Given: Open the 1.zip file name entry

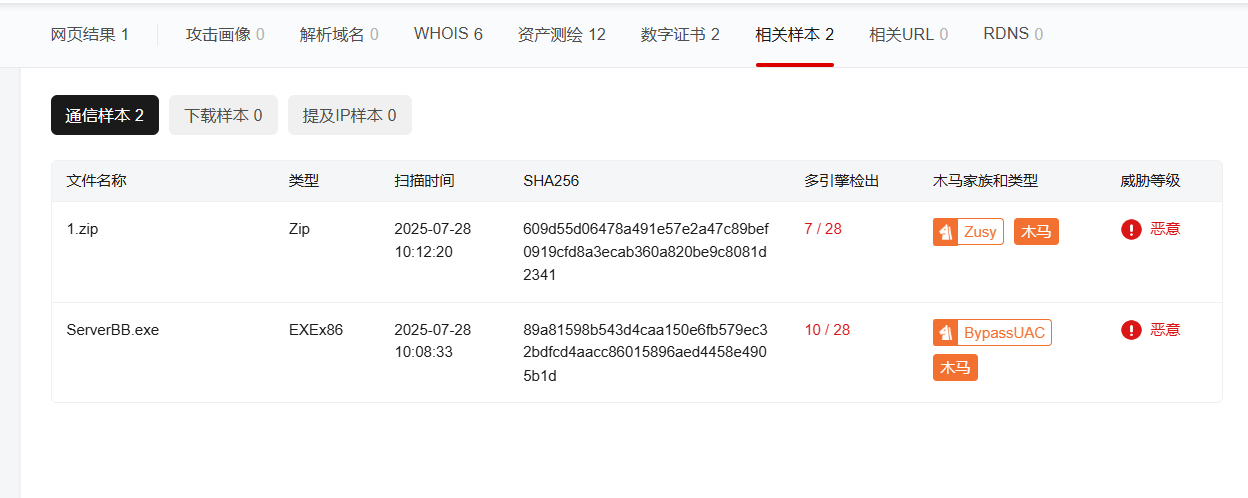Looking at the screenshot, I should (82, 229).
